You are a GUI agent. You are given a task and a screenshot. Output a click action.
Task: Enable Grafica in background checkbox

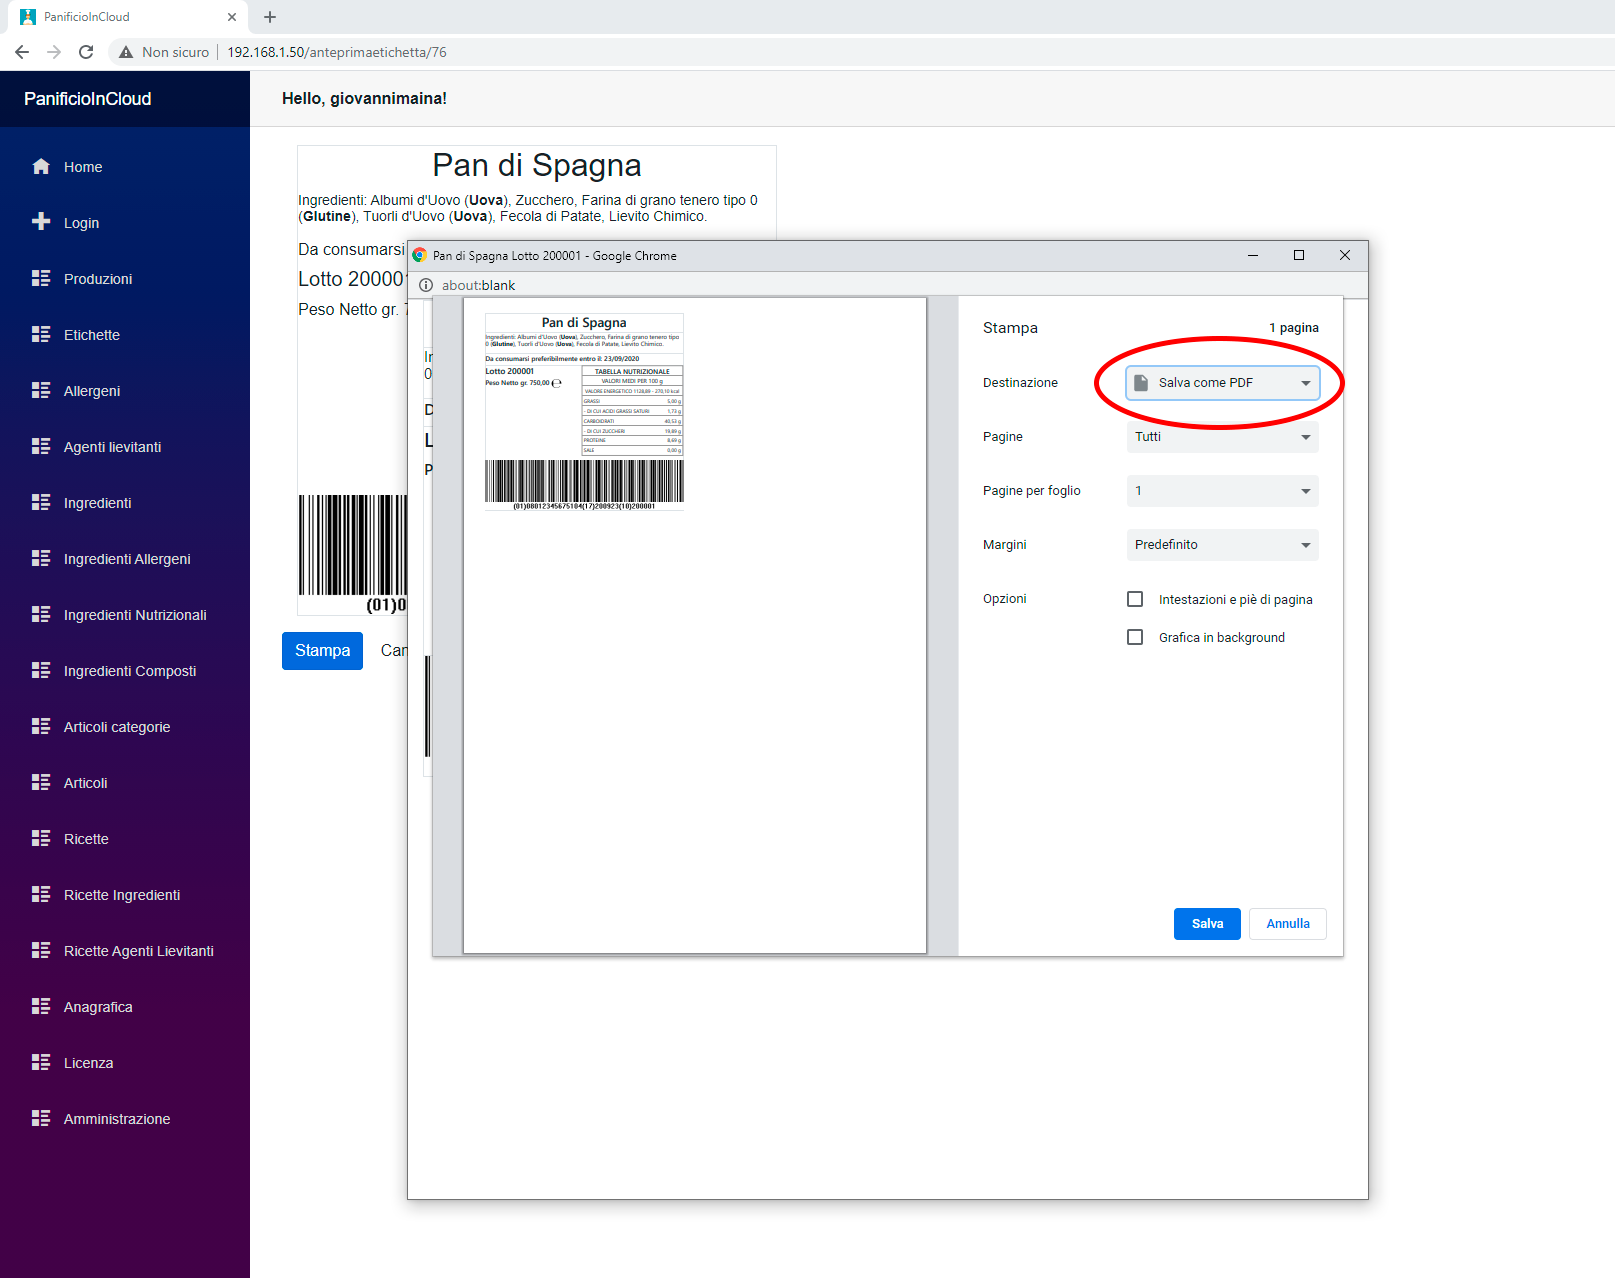pyautogui.click(x=1135, y=637)
